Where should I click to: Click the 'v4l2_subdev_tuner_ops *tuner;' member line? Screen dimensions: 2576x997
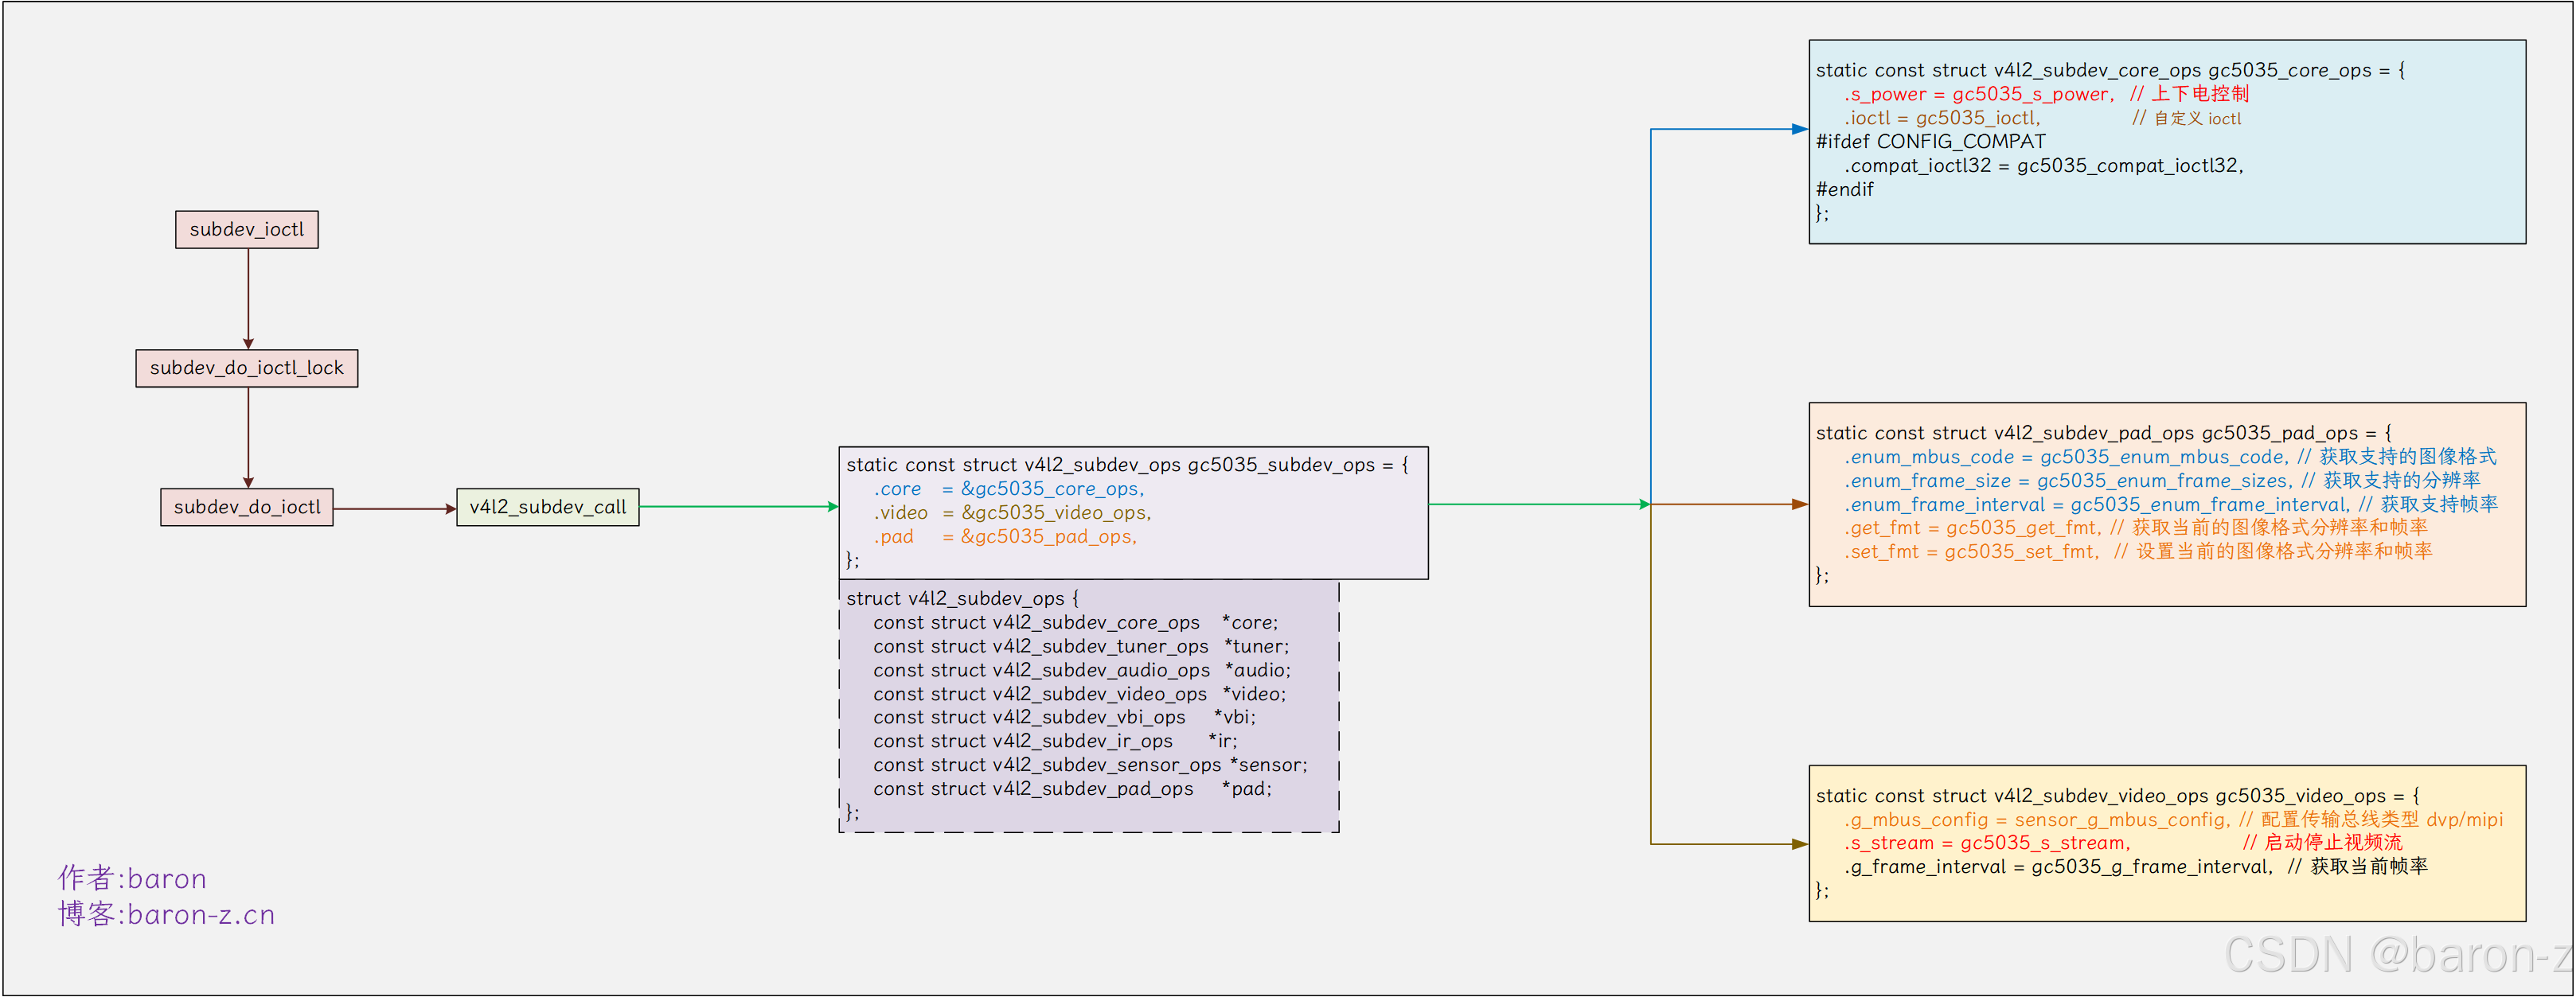point(1081,646)
